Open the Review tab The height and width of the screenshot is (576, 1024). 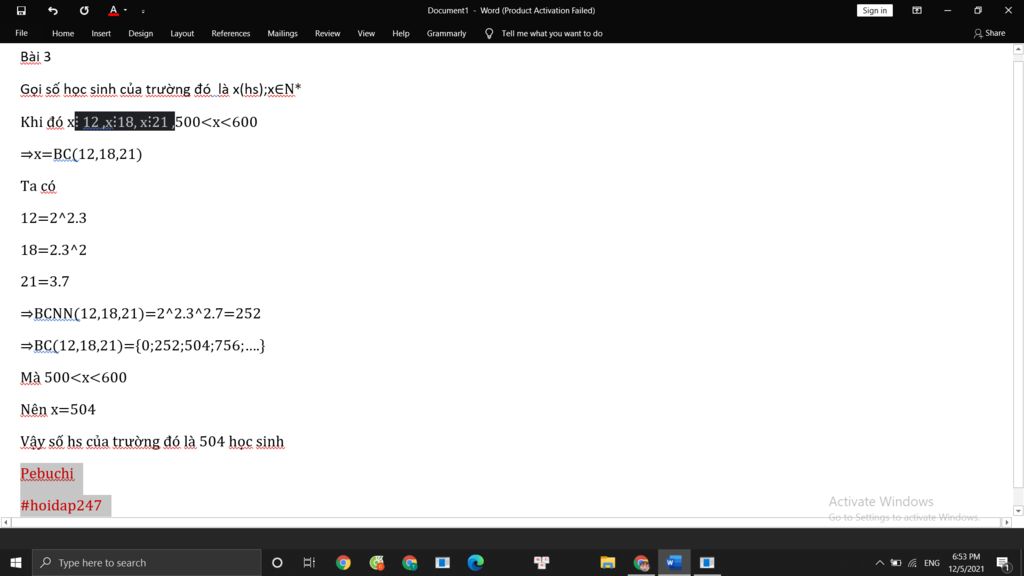click(x=327, y=33)
